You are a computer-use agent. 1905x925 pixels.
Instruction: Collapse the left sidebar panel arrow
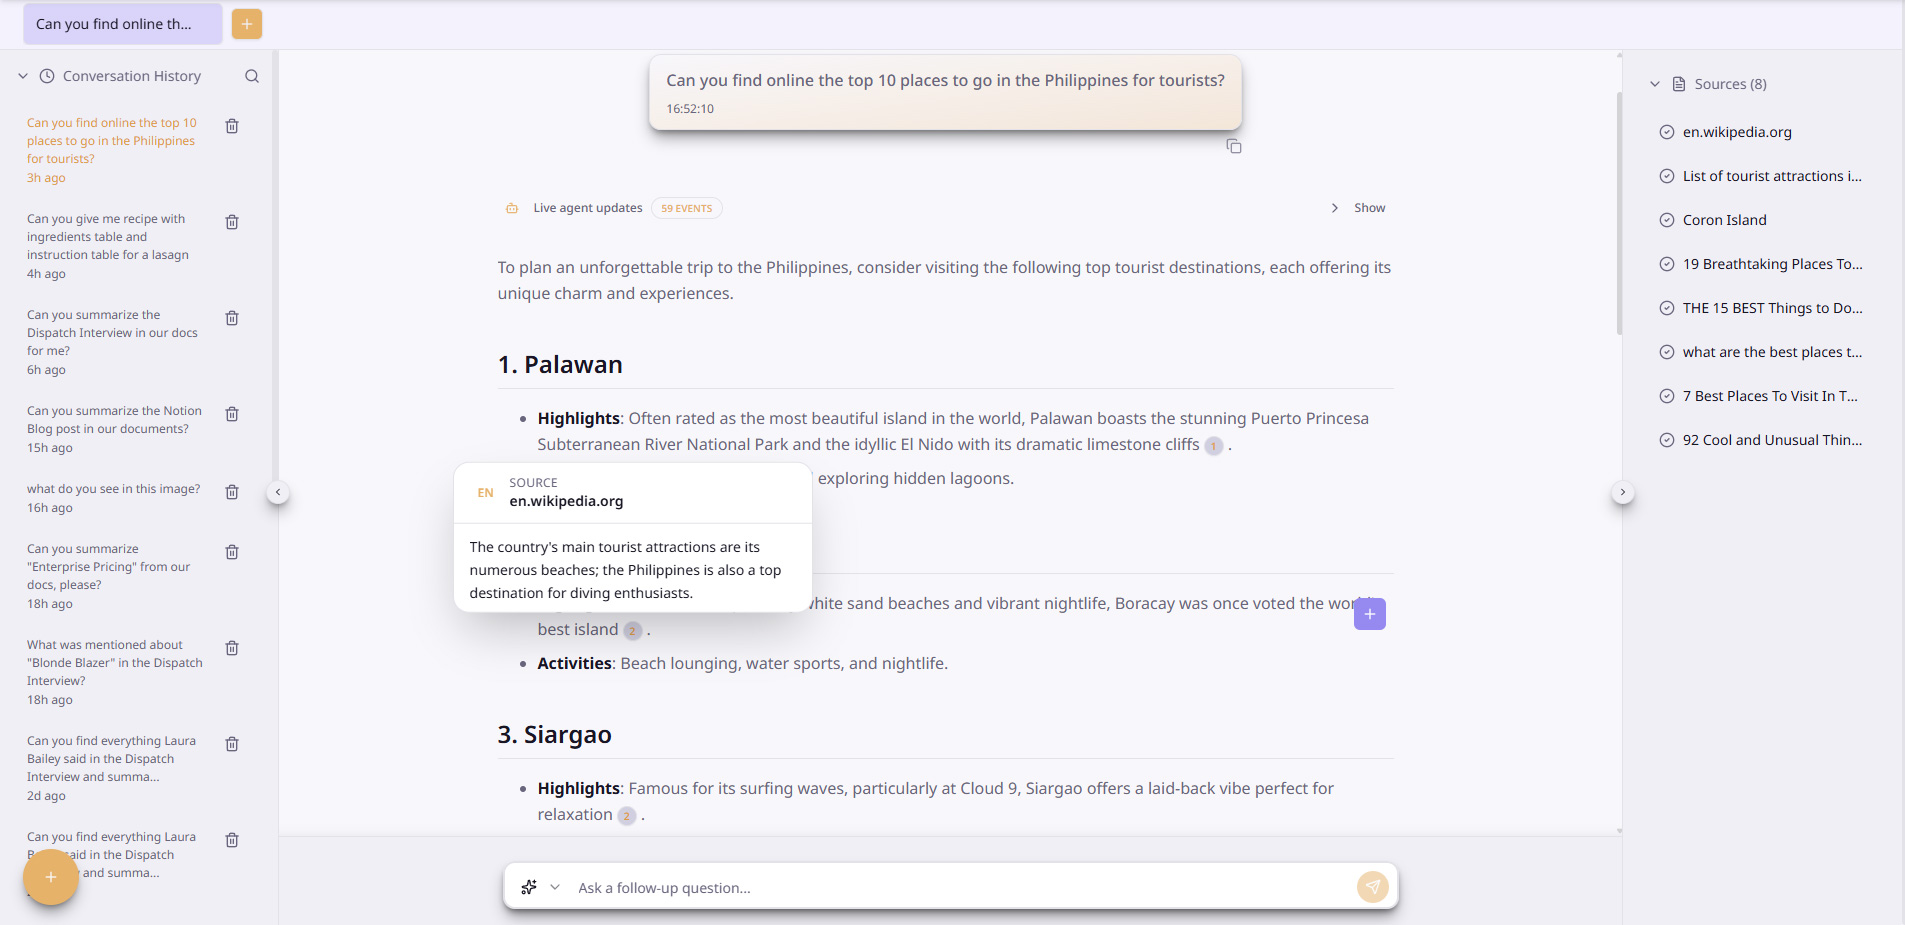(x=278, y=492)
